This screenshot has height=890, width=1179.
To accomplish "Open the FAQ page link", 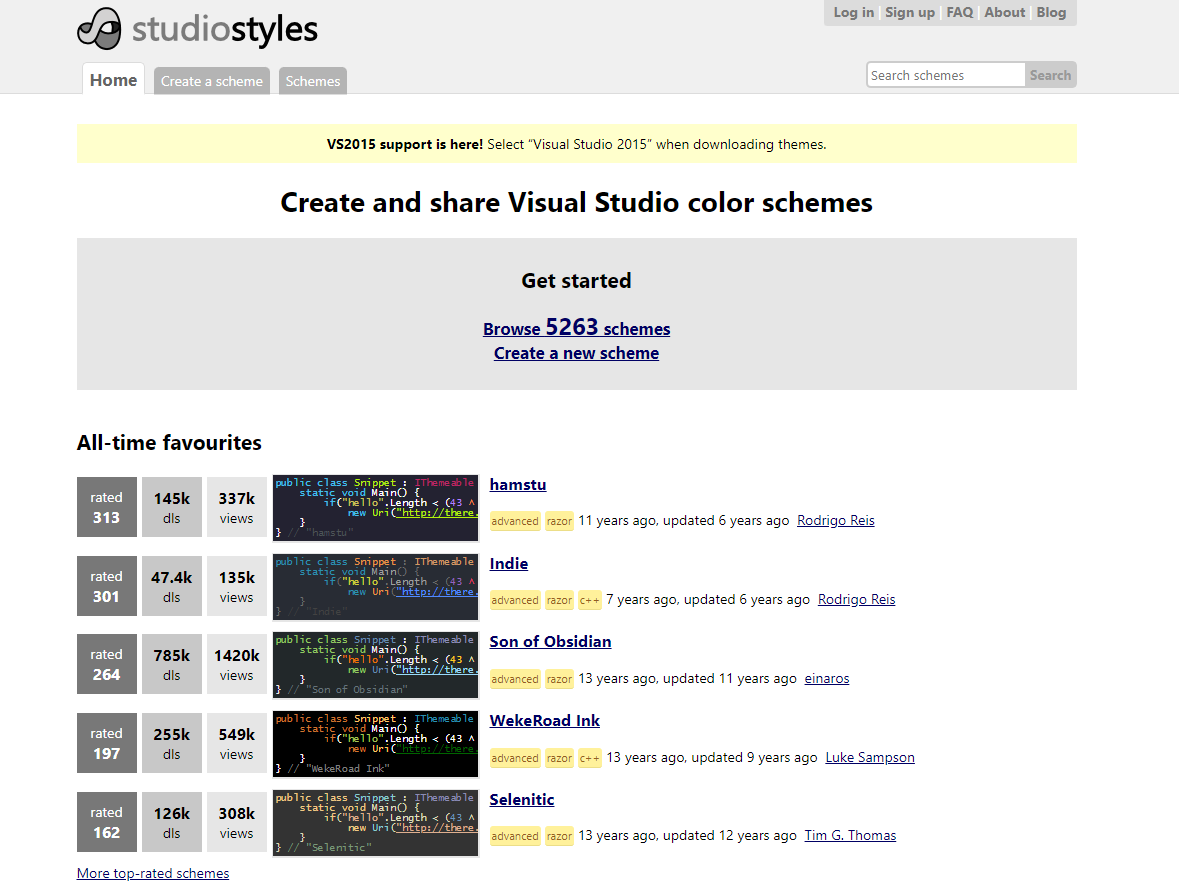I will click(x=959, y=12).
